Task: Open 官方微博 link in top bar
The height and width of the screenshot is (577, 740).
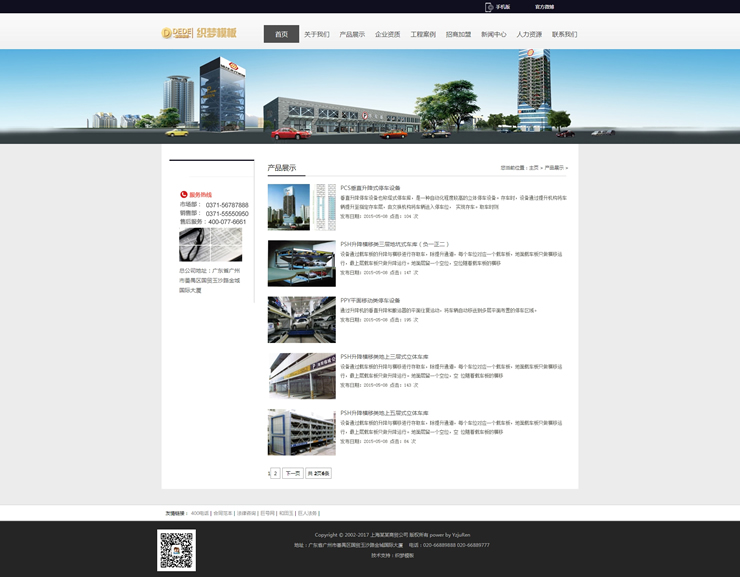Action: click(544, 6)
